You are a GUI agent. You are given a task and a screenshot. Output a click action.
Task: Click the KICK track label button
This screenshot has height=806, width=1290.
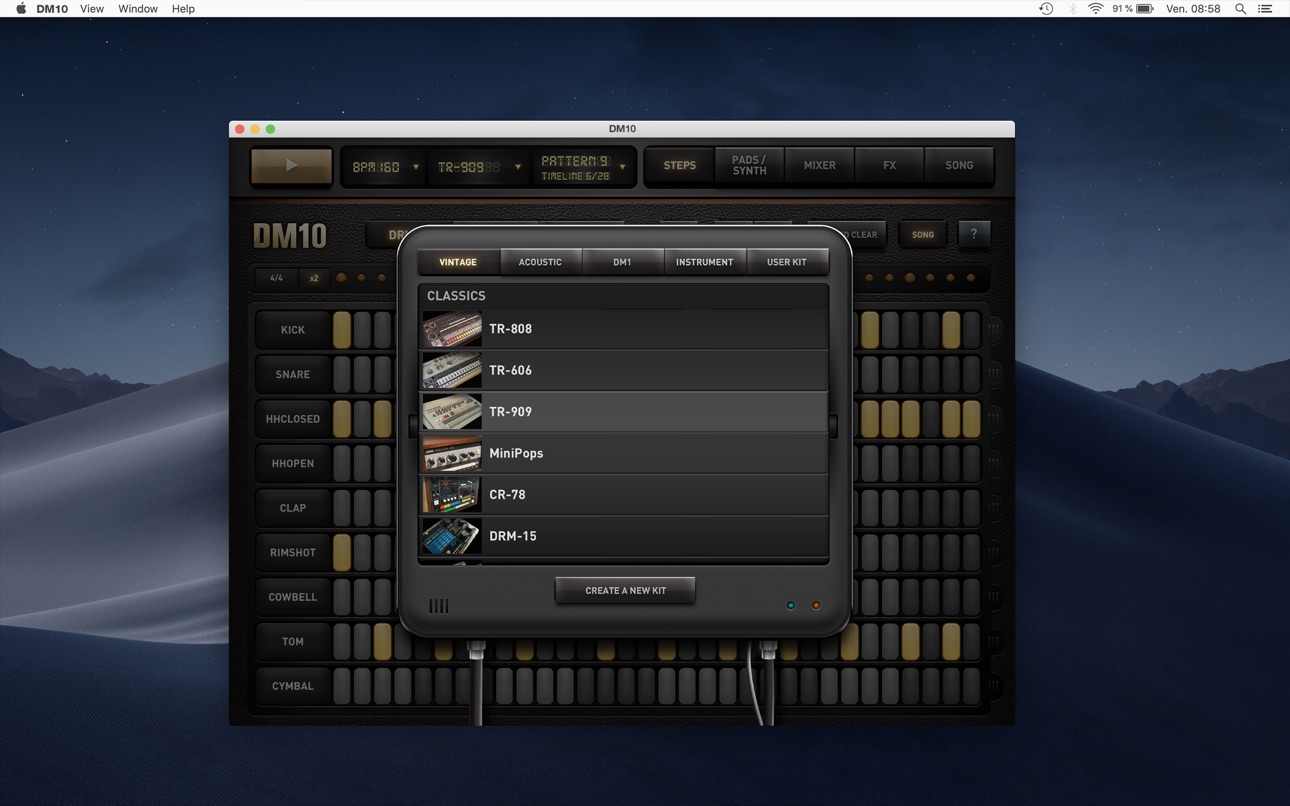pyautogui.click(x=292, y=329)
